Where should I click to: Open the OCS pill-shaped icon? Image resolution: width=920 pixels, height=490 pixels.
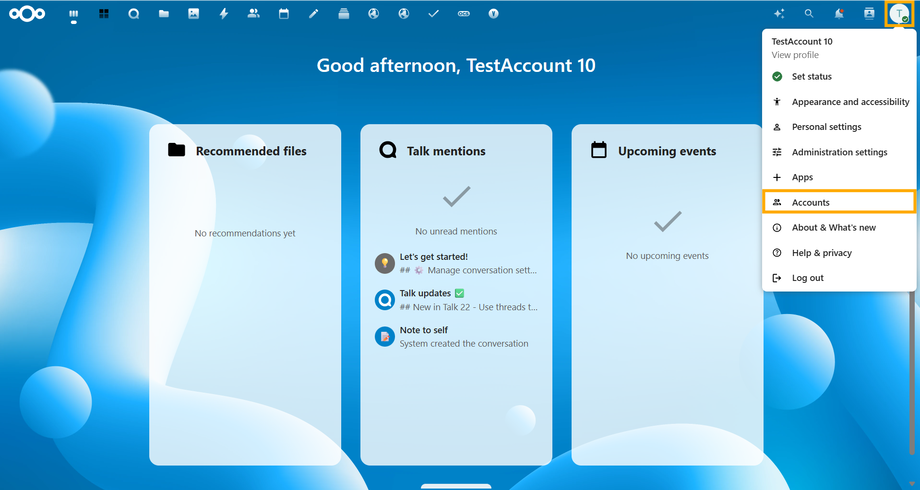pyautogui.click(x=464, y=13)
